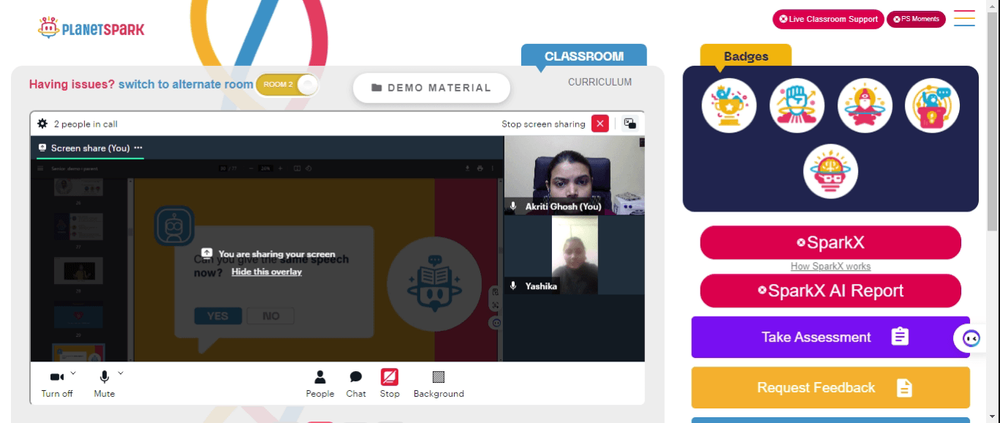Open slide thumbnail 26 in shared viewer
This screenshot has width=1000, height=423.
coord(78,187)
